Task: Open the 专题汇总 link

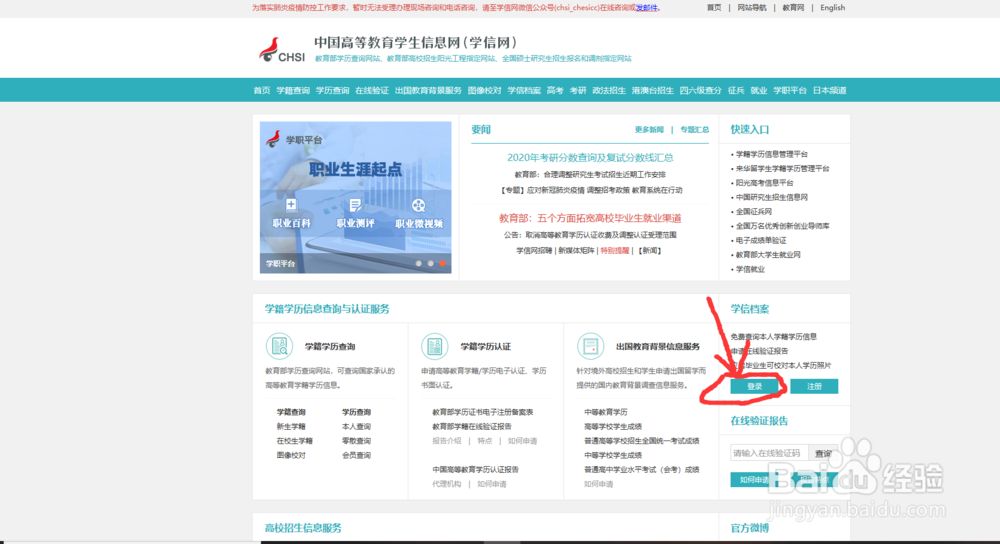Action: pos(695,129)
